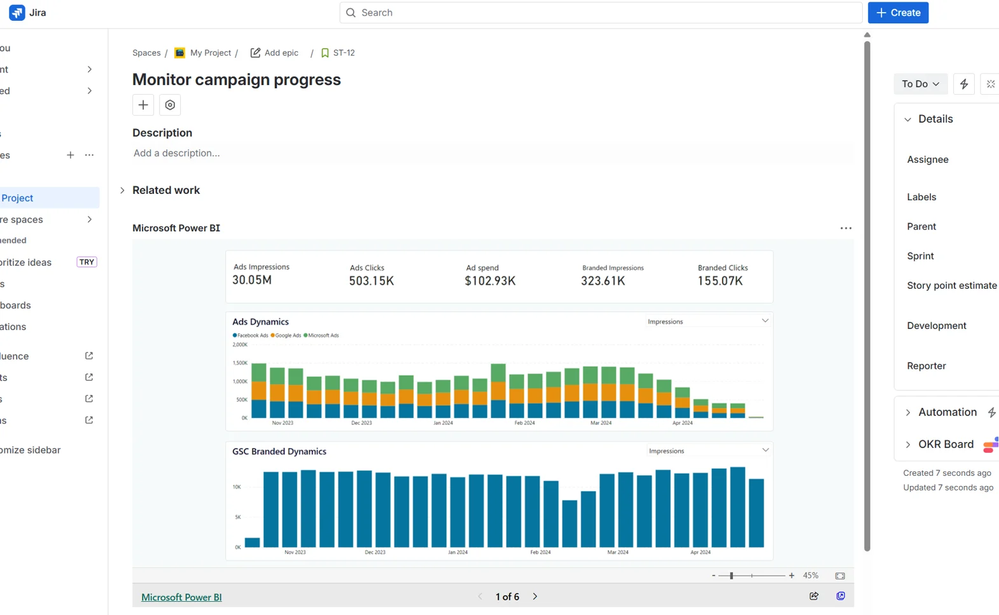Viewport: 999px width, 615px height.
Task: Collapse the Details section
Action: tap(908, 119)
